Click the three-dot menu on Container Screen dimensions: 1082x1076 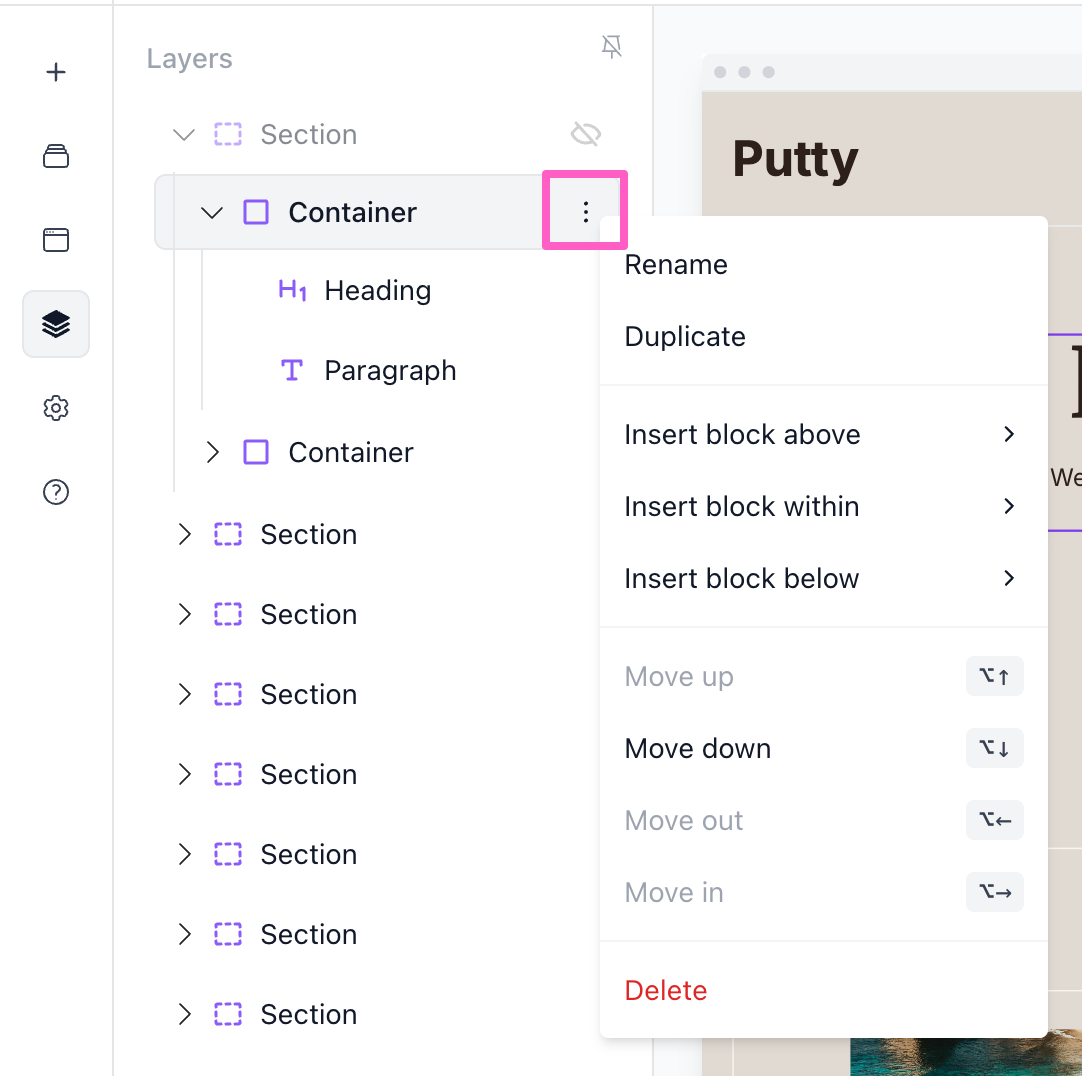coord(585,211)
